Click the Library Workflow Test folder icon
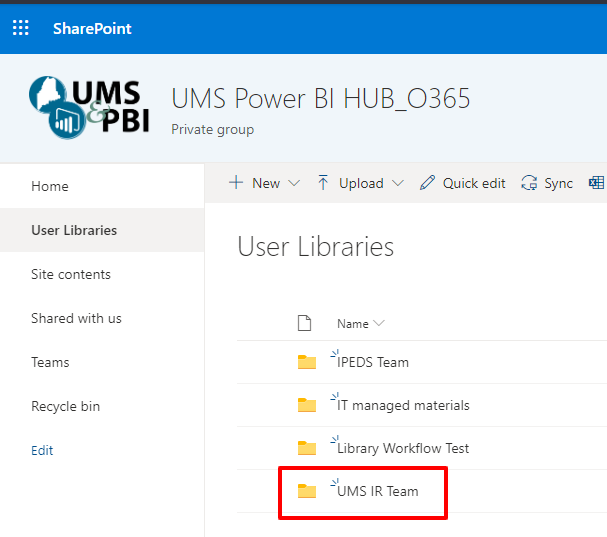 point(307,448)
